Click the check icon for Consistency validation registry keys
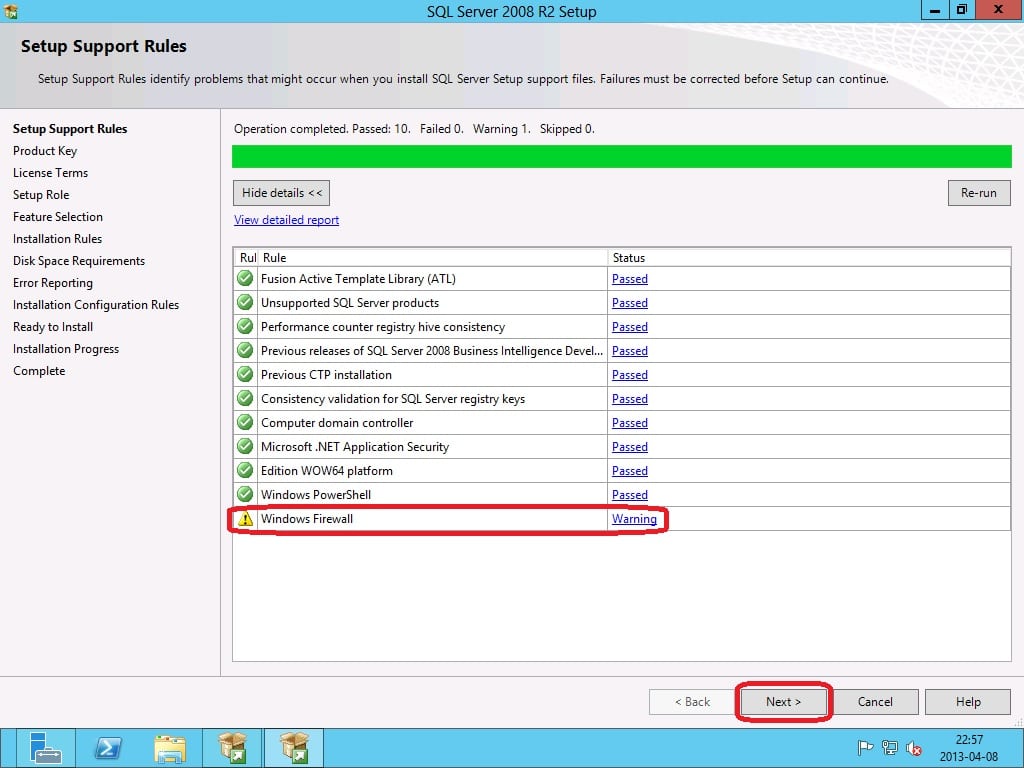The image size is (1024, 768). [x=245, y=398]
